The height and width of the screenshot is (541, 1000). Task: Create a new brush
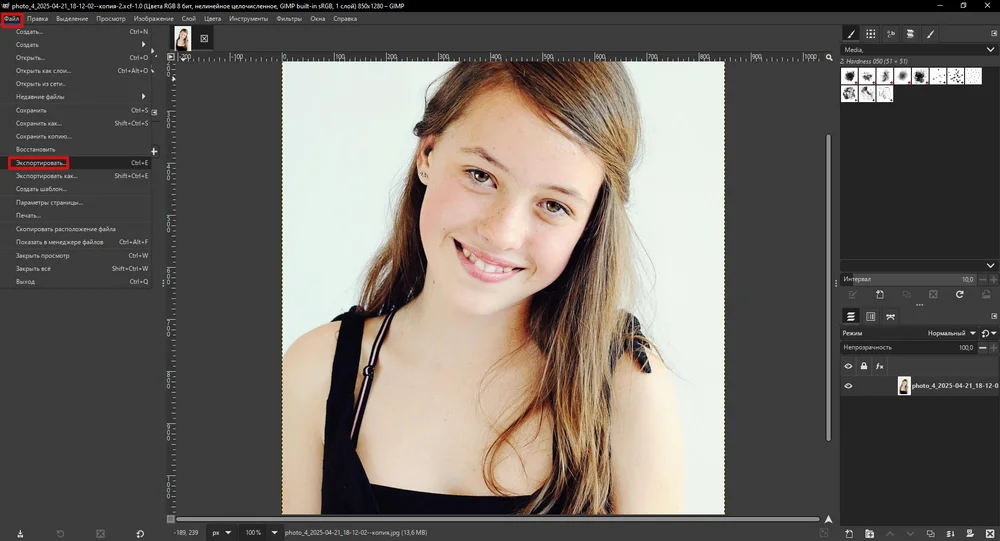coord(879,294)
